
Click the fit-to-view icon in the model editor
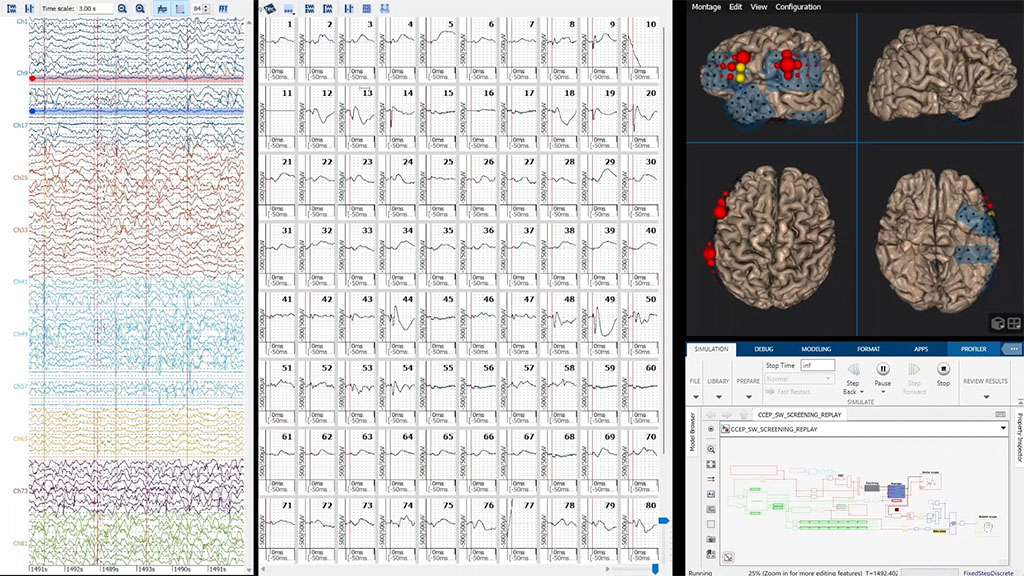tap(711, 464)
